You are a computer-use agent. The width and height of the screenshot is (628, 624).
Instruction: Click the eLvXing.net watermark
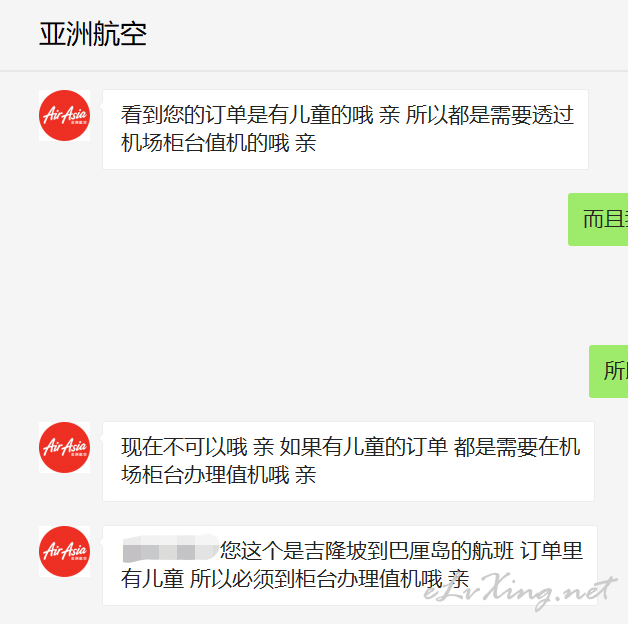click(x=521, y=591)
